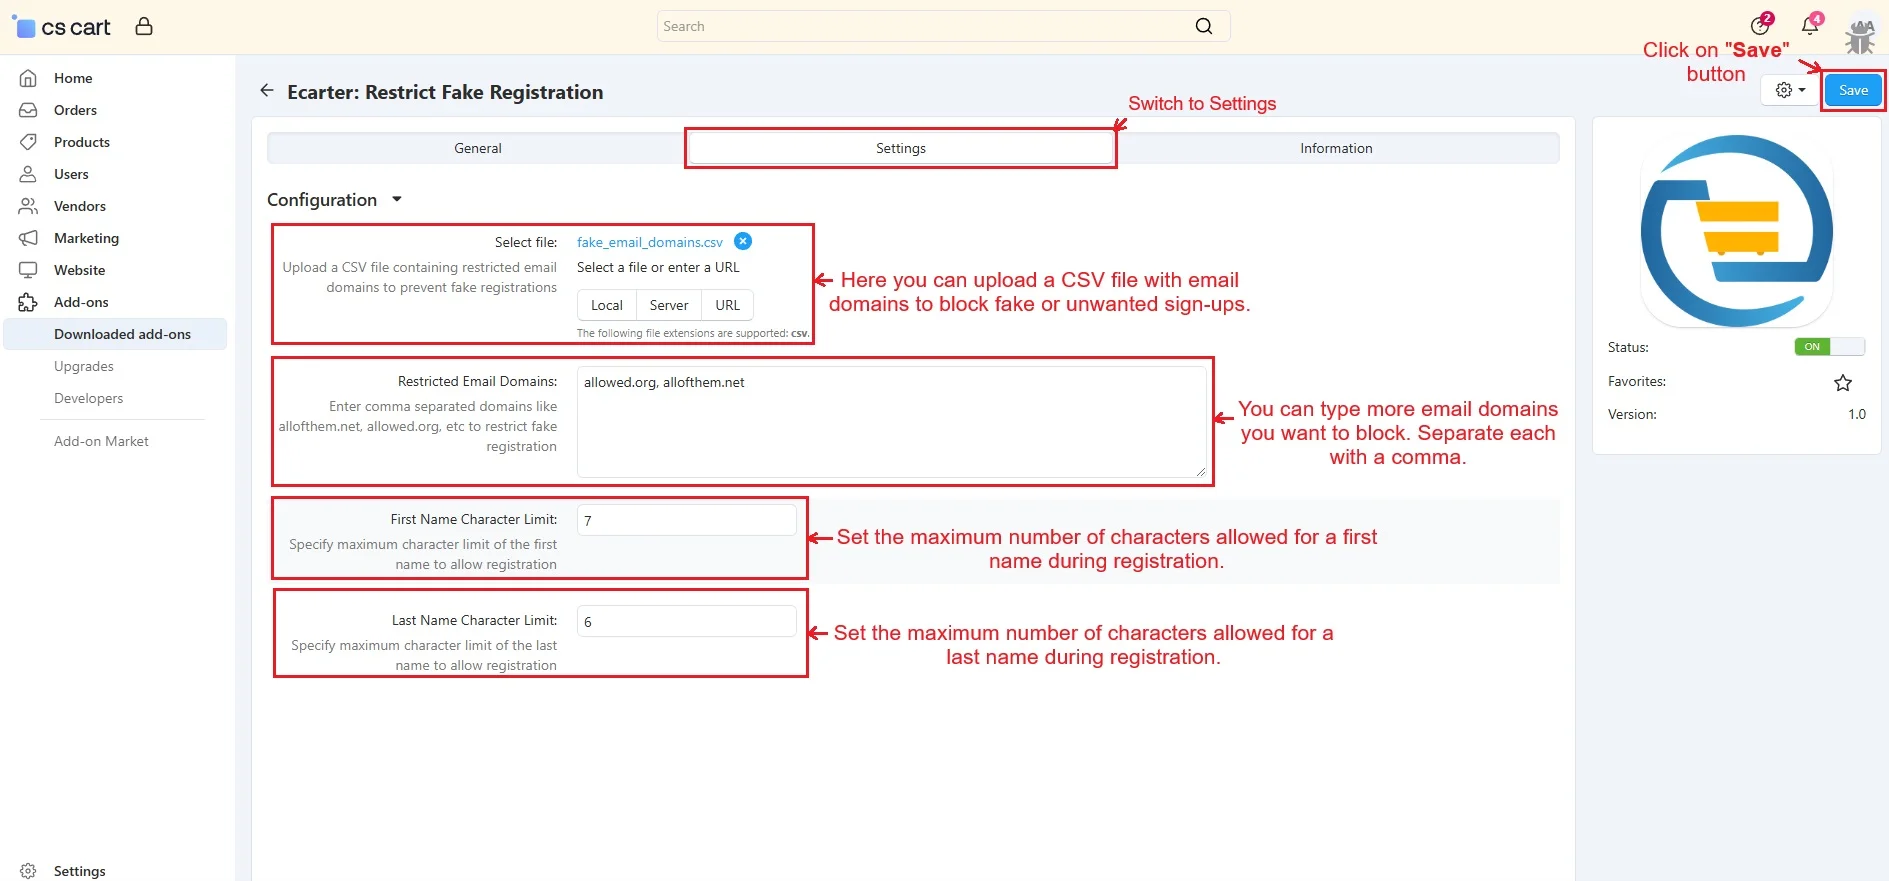Click the Users person icon

[x=28, y=174]
